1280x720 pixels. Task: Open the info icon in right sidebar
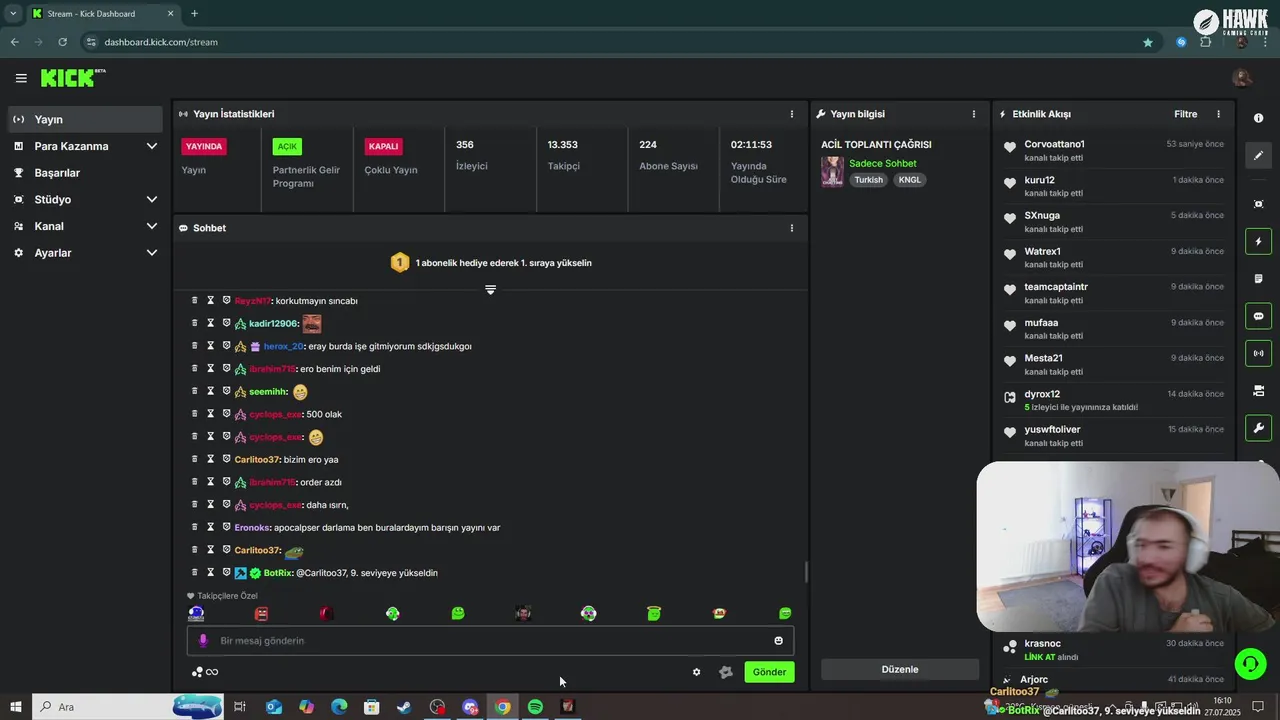1258,118
